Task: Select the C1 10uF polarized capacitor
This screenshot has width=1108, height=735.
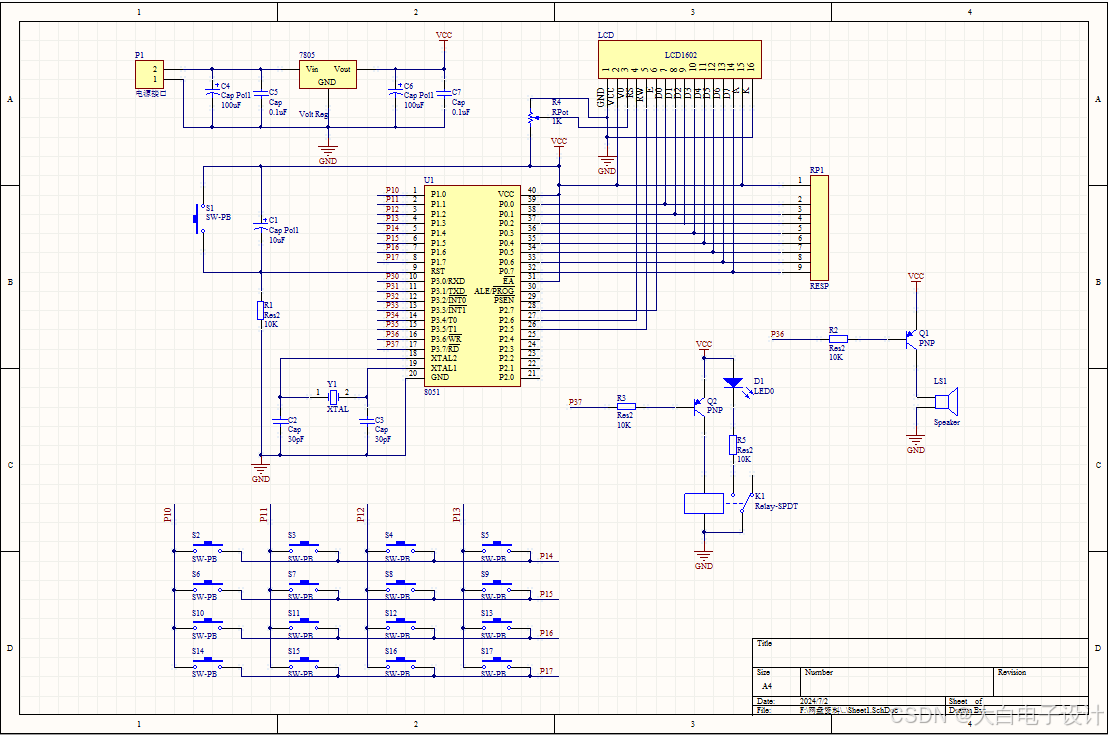Action: click(261, 226)
